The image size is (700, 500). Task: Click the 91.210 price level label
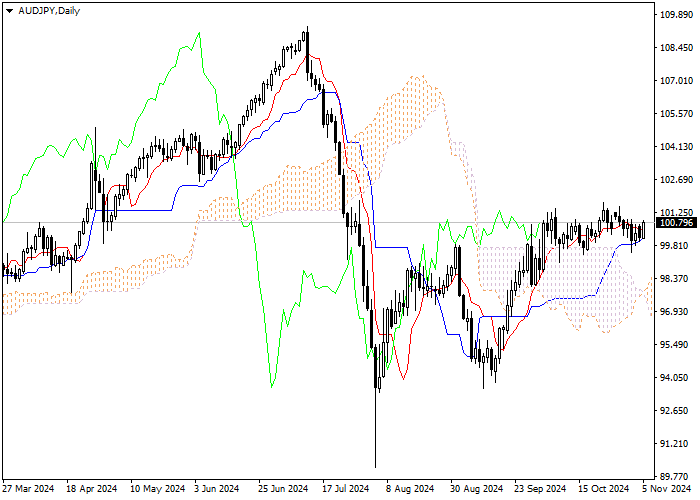click(674, 444)
